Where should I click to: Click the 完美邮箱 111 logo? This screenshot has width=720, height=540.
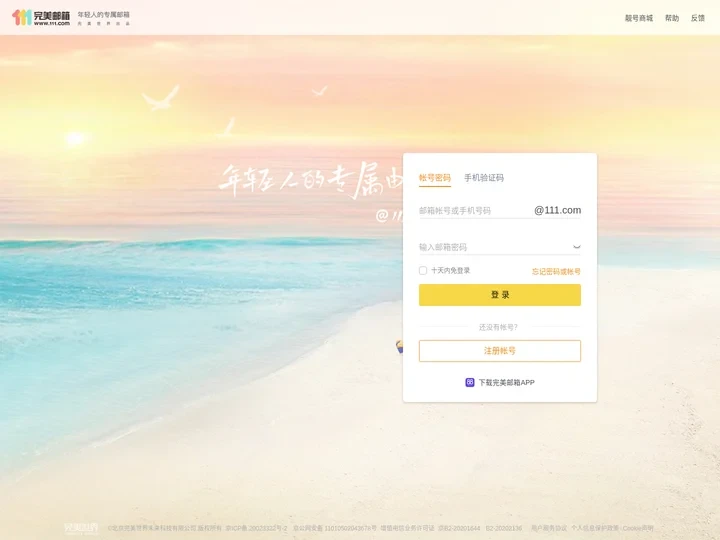click(x=41, y=17)
